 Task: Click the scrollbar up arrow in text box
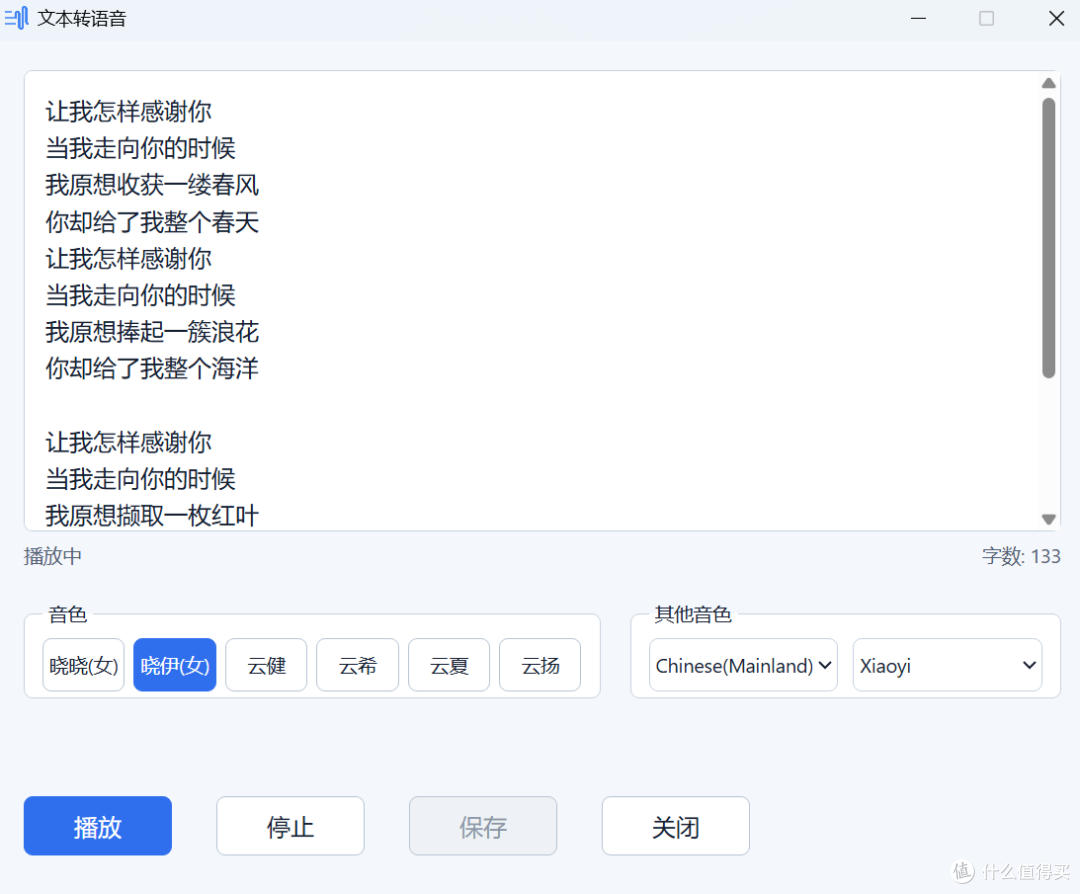pos(1048,83)
